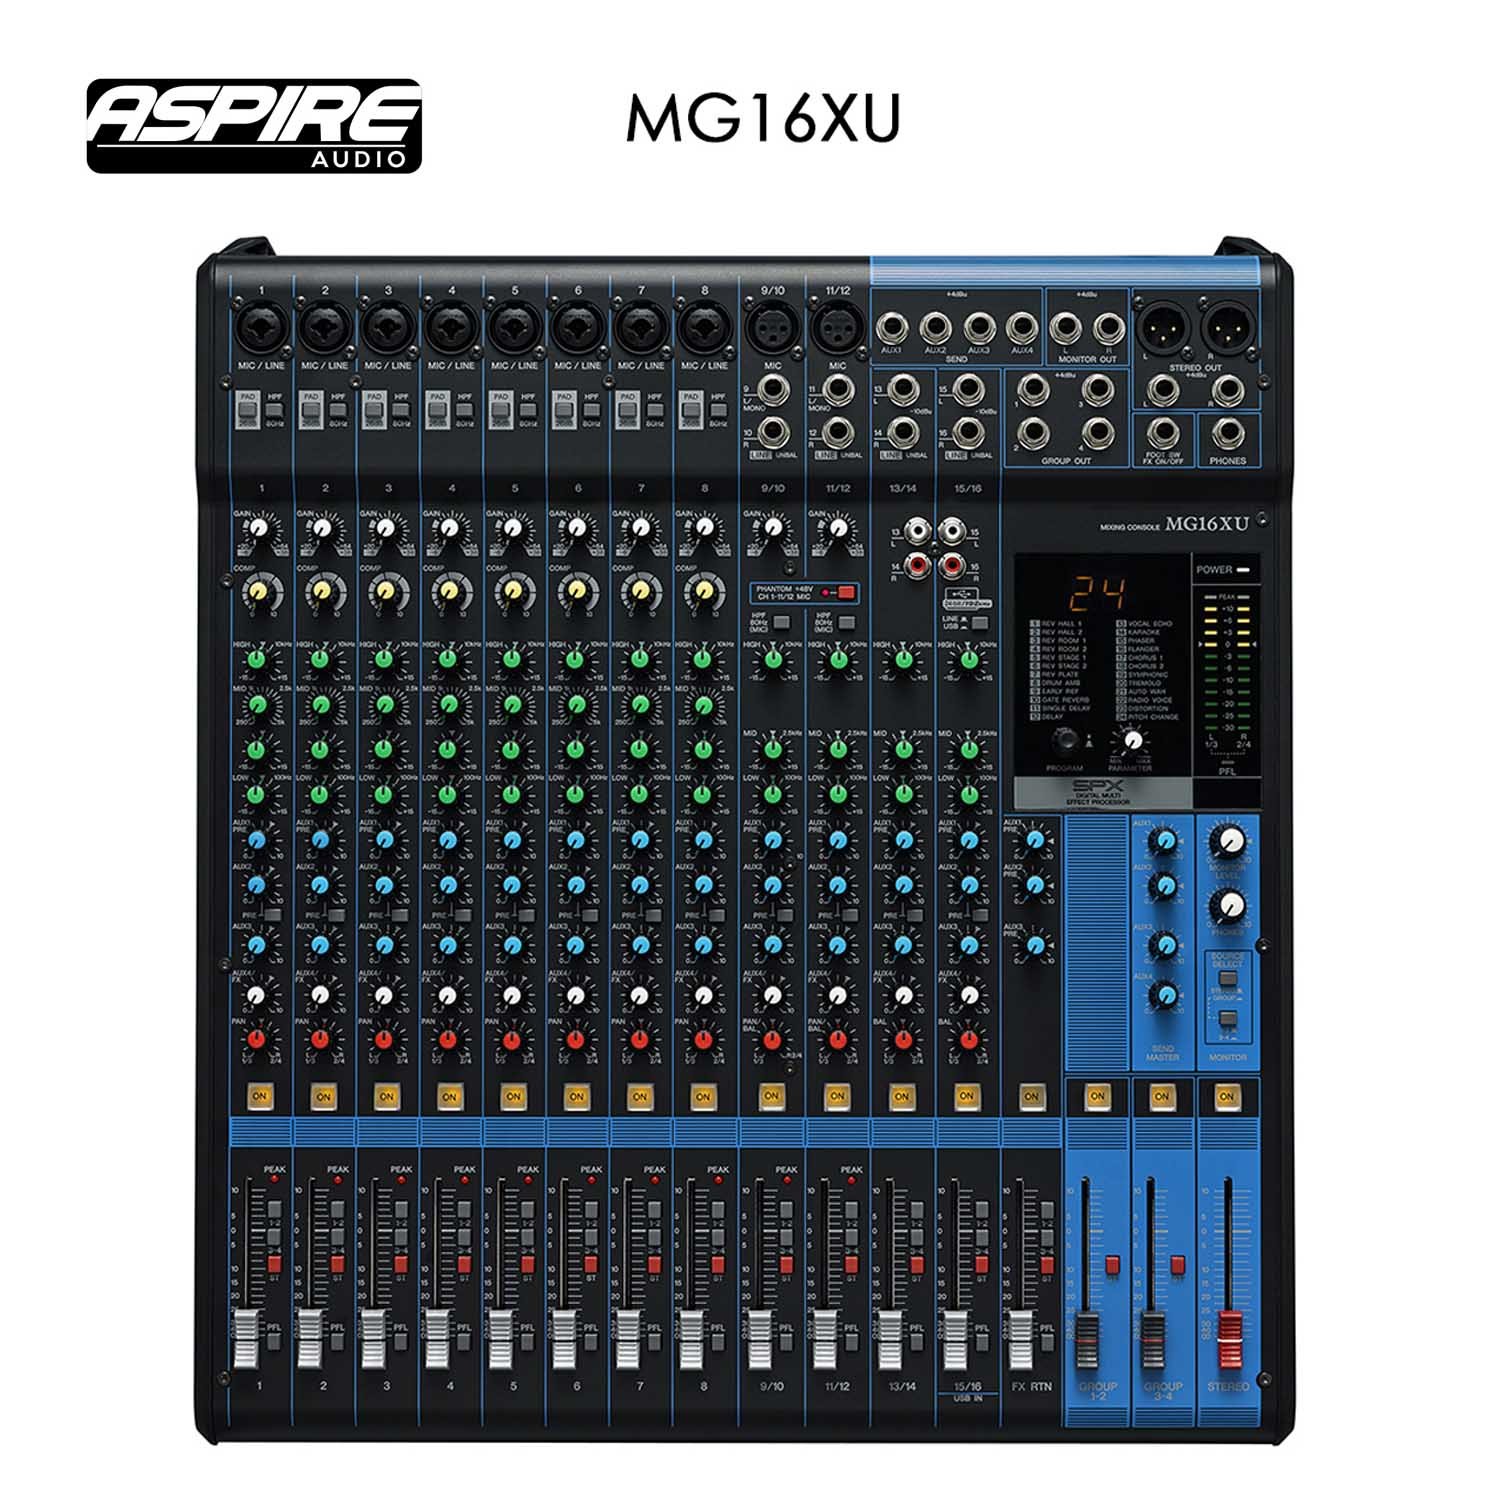This screenshot has height=1500, width=1500.
Task: Click the STEREO OUT left XLR connector
Action: tap(1163, 324)
